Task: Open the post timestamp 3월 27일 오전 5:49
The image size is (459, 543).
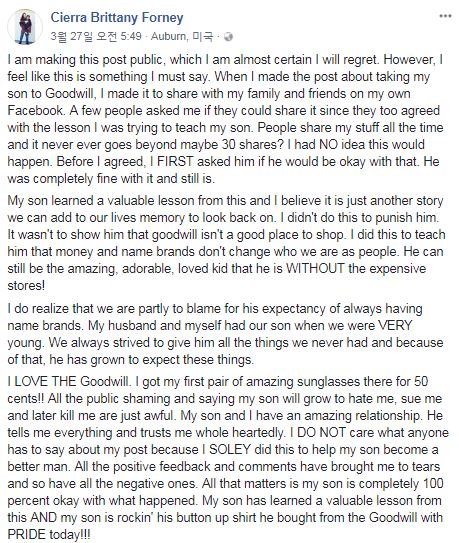Action: tap(96, 36)
